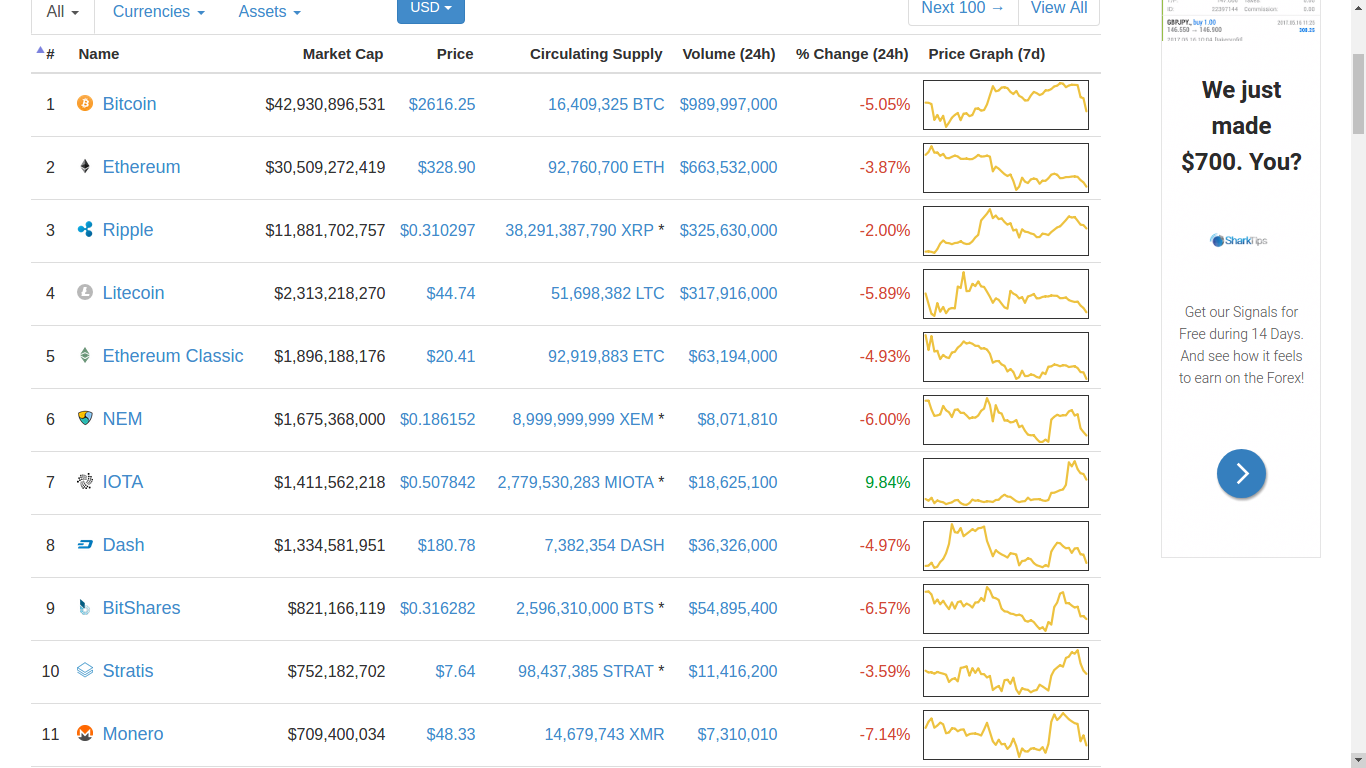This screenshot has height=768, width=1366.
Task: Open the Litecoin name link
Action: pyautogui.click(x=133, y=293)
